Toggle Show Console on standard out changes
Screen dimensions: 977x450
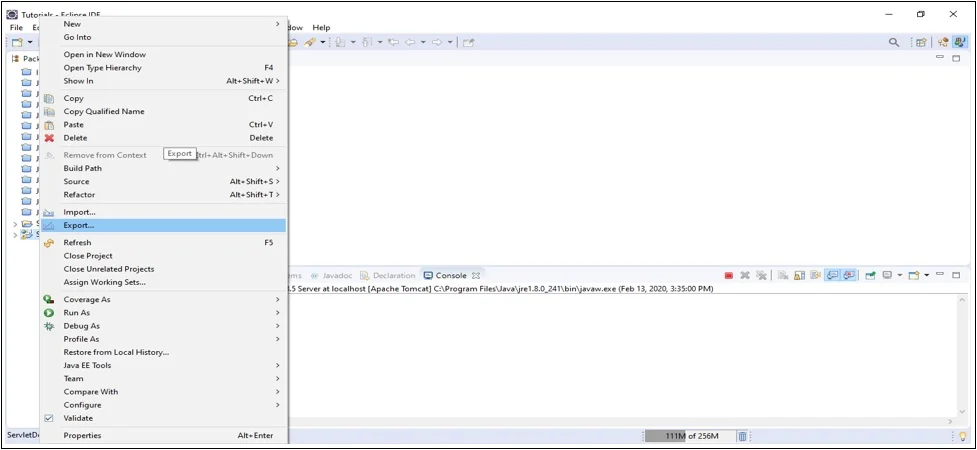[x=832, y=275]
